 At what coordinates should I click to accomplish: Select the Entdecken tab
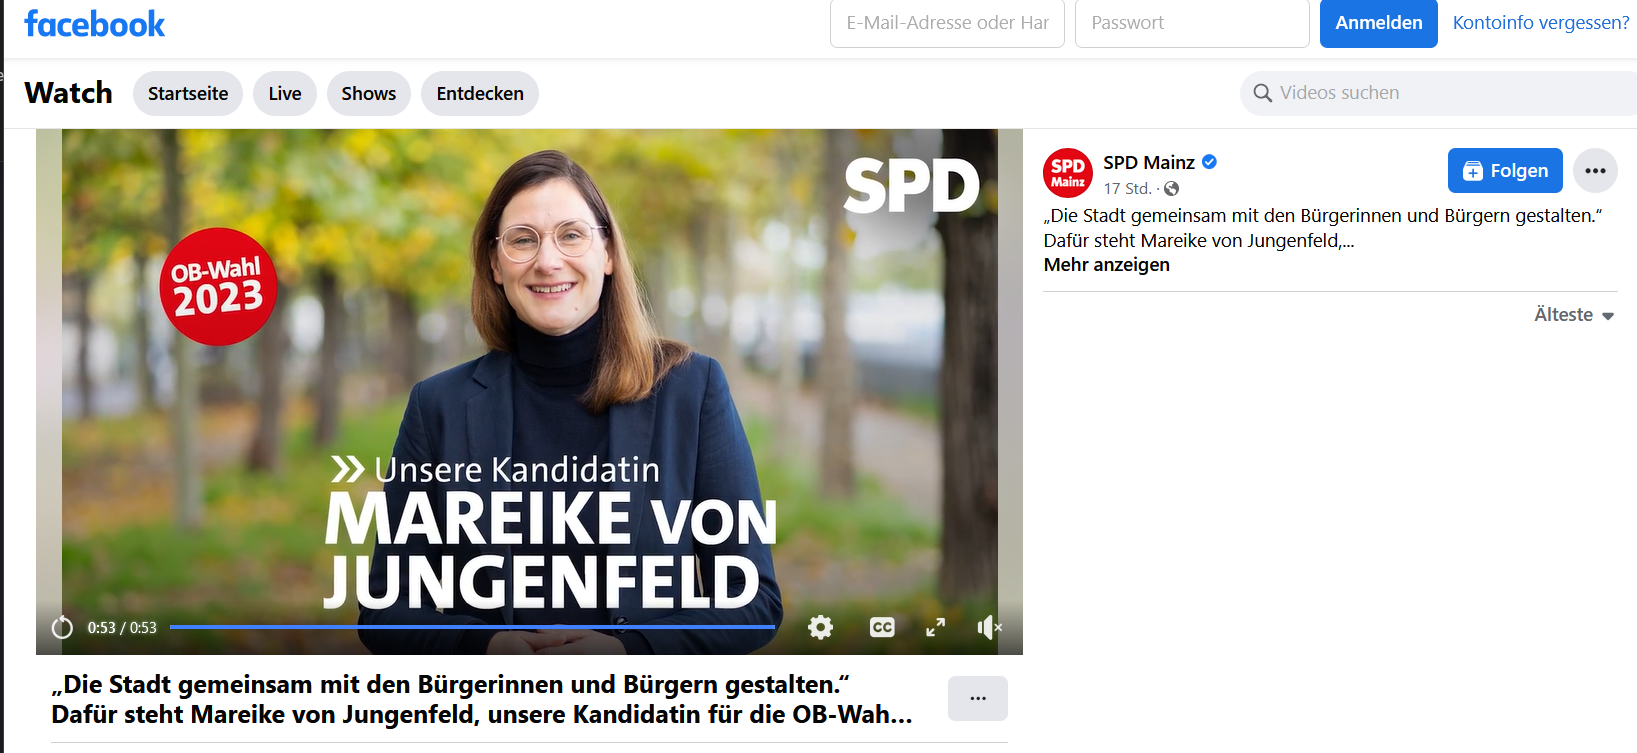pos(480,93)
